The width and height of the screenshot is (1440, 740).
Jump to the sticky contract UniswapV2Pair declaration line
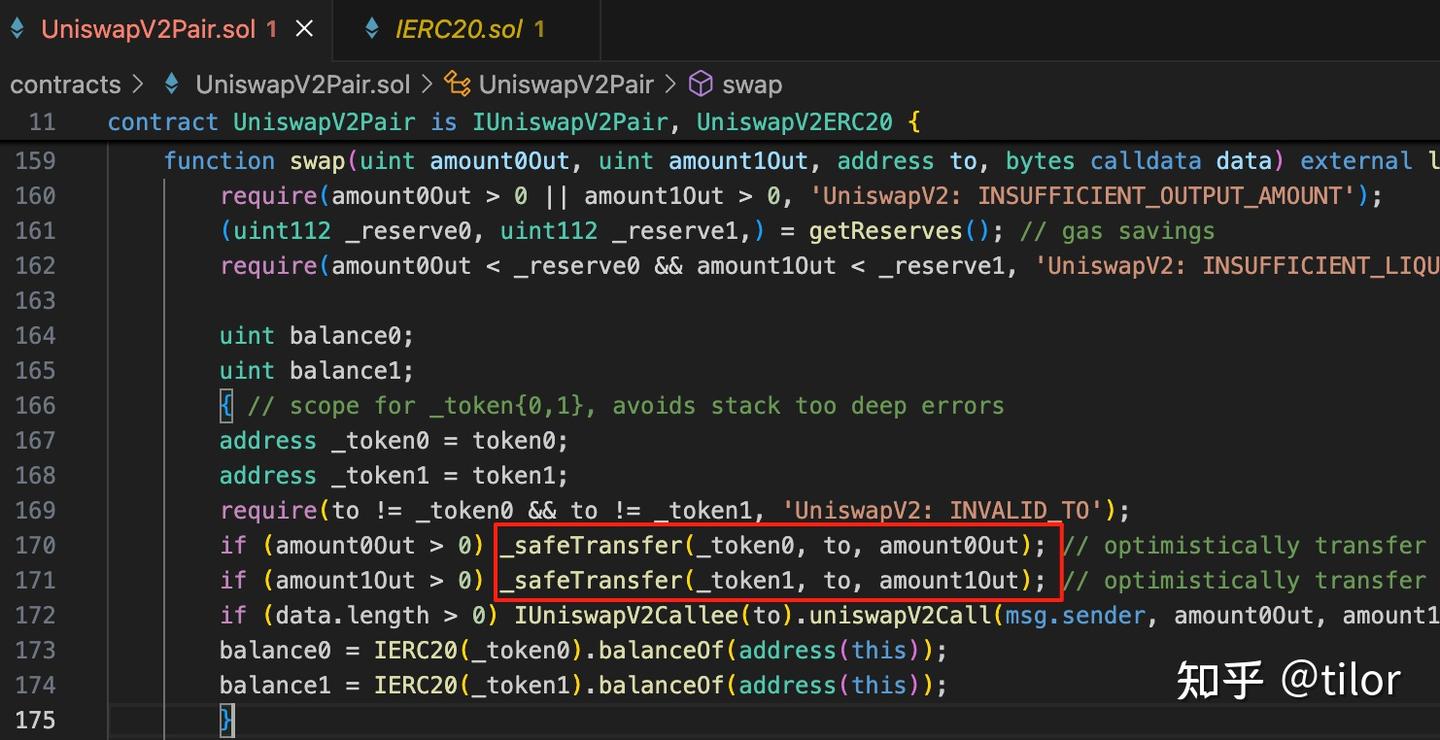[514, 122]
